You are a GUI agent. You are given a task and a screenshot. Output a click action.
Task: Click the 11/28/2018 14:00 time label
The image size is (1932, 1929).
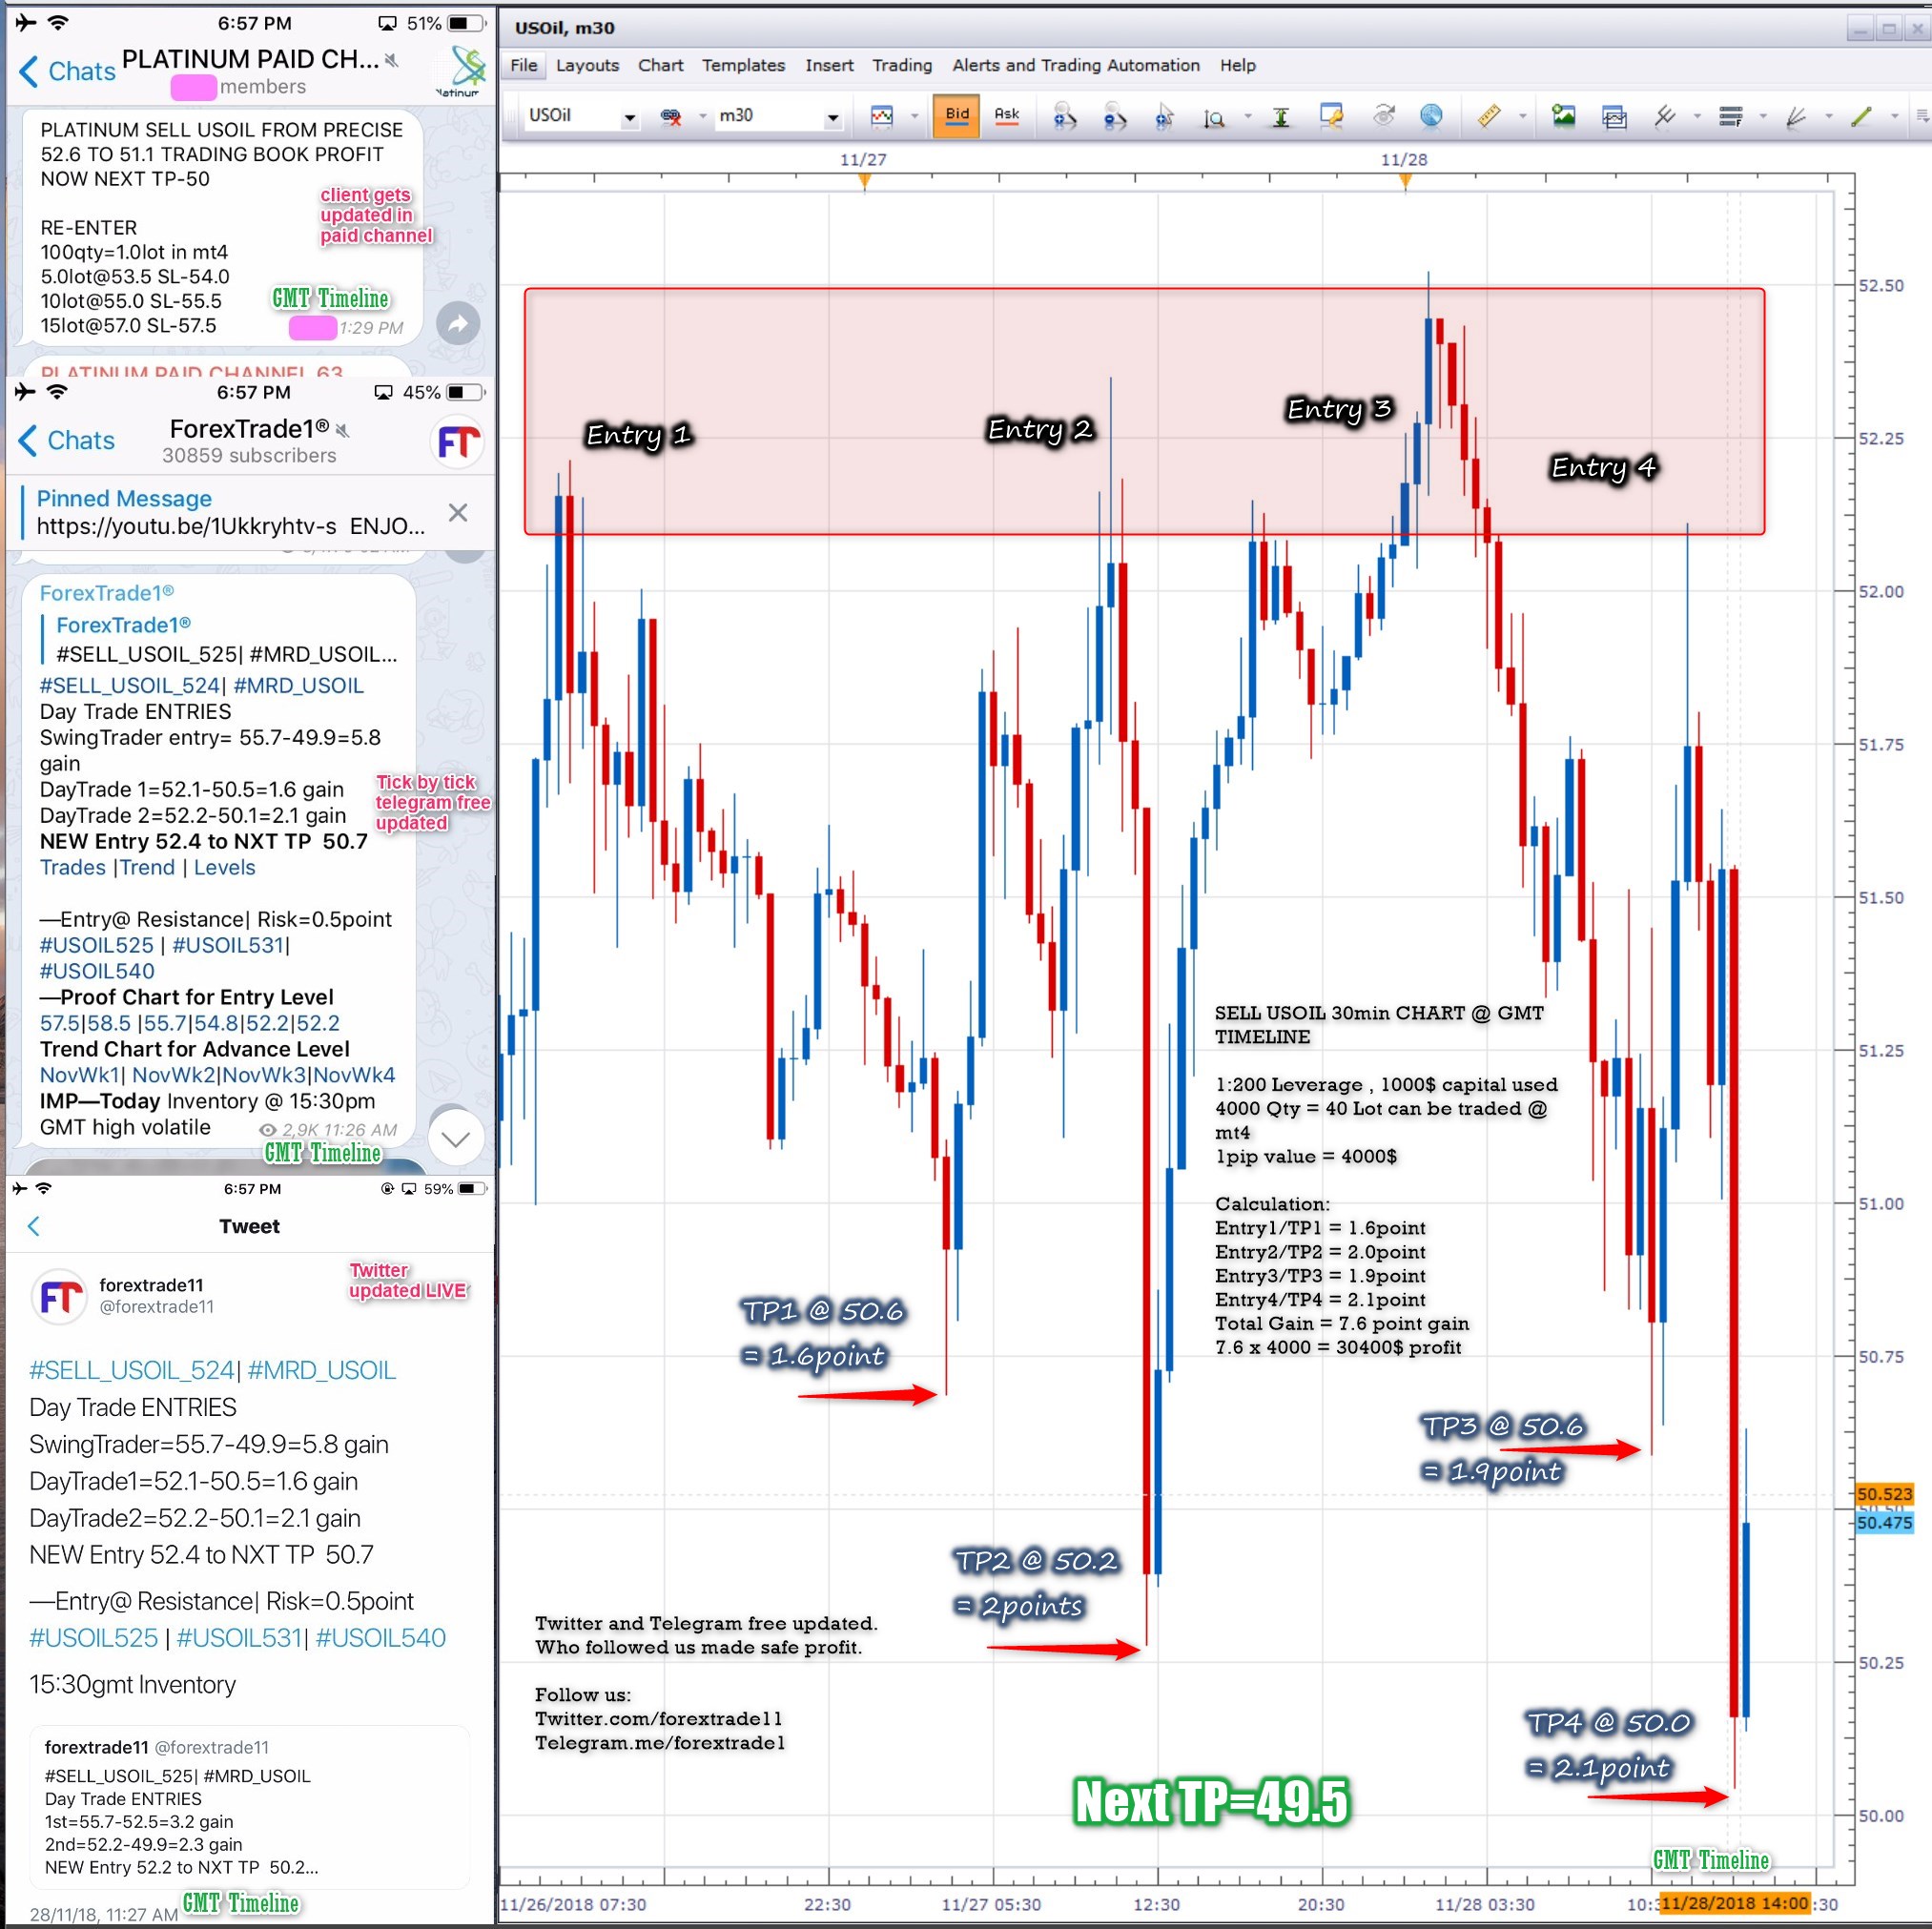[x=1734, y=1904]
